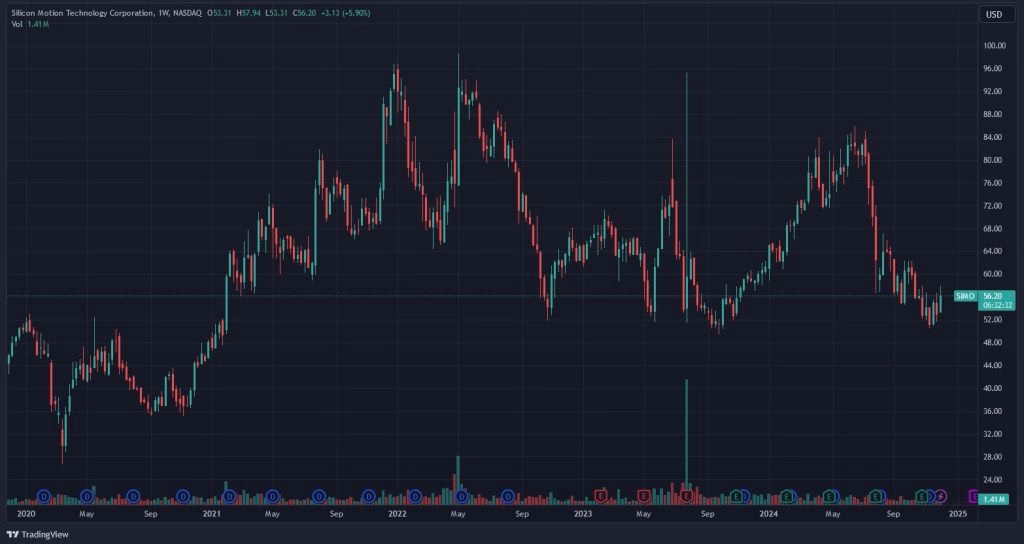Click the 2022 label on the time axis
The height and width of the screenshot is (544, 1024).
[x=397, y=514]
